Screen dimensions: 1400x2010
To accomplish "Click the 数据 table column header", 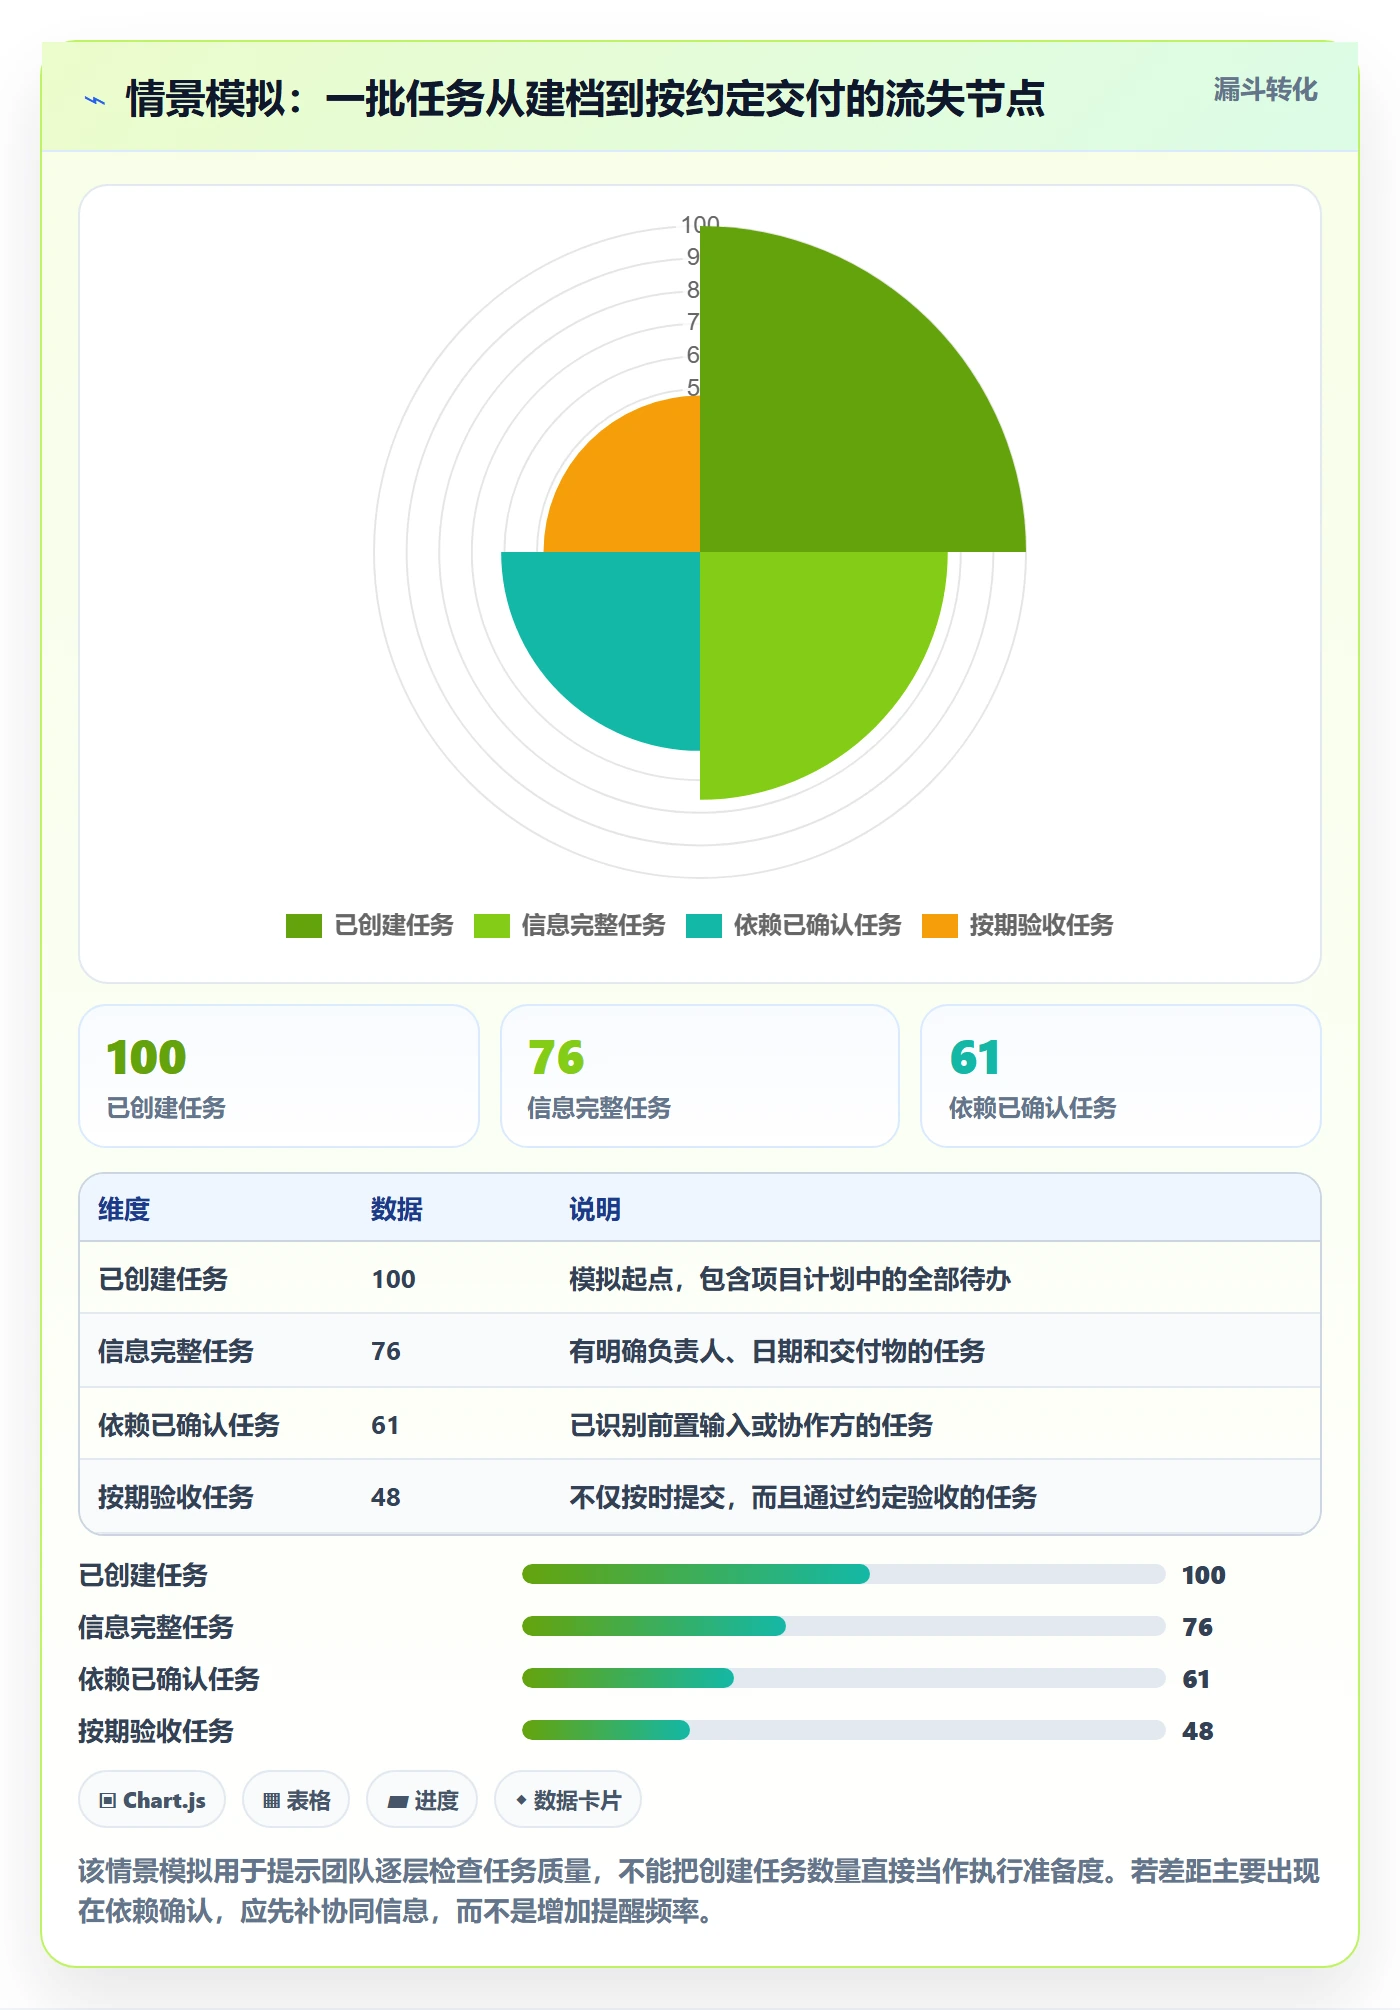I will pos(397,1209).
